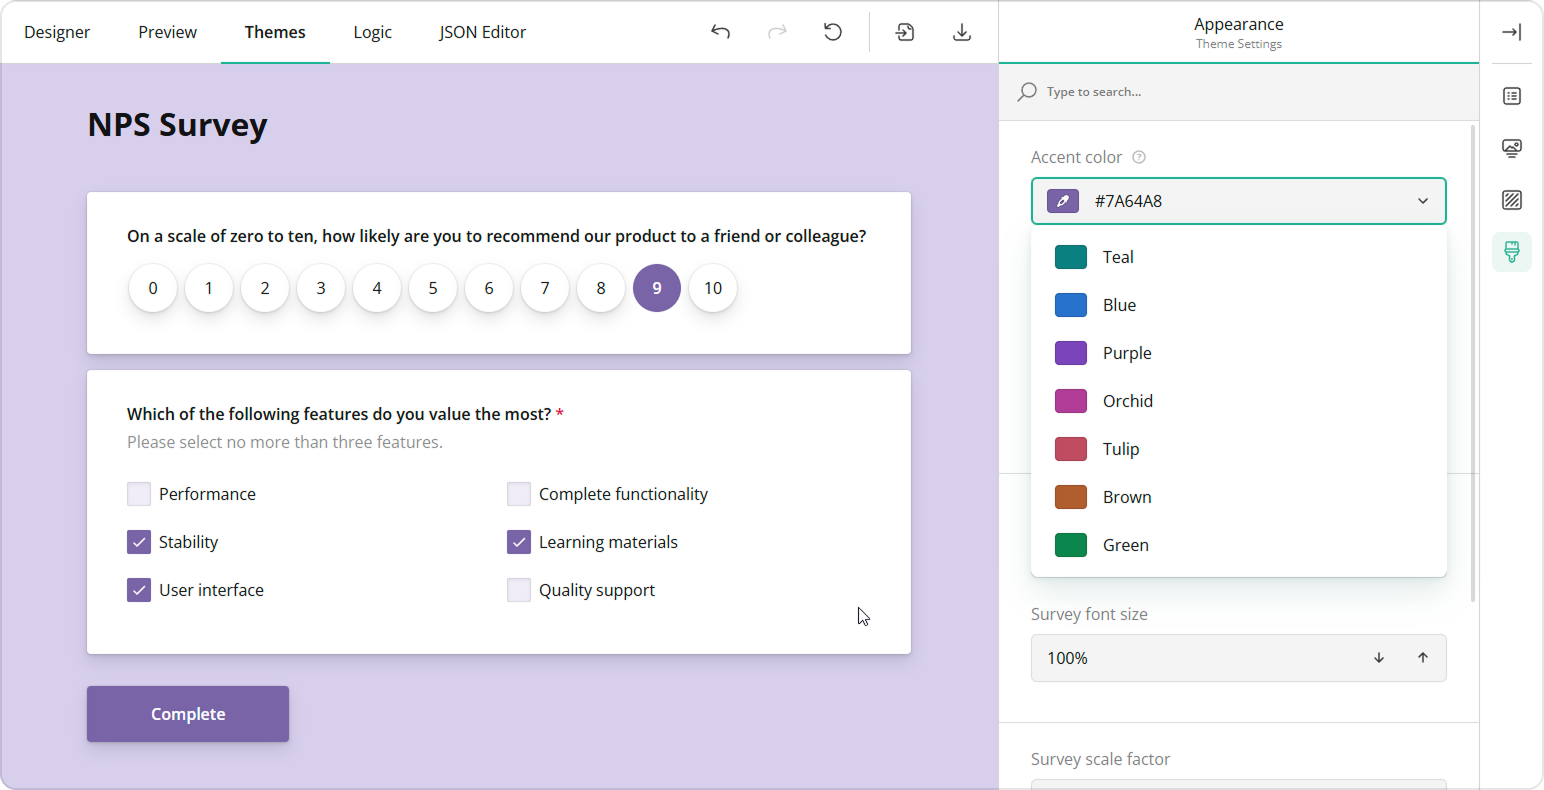
Task: Reset the theme to default settings
Action: 833,32
